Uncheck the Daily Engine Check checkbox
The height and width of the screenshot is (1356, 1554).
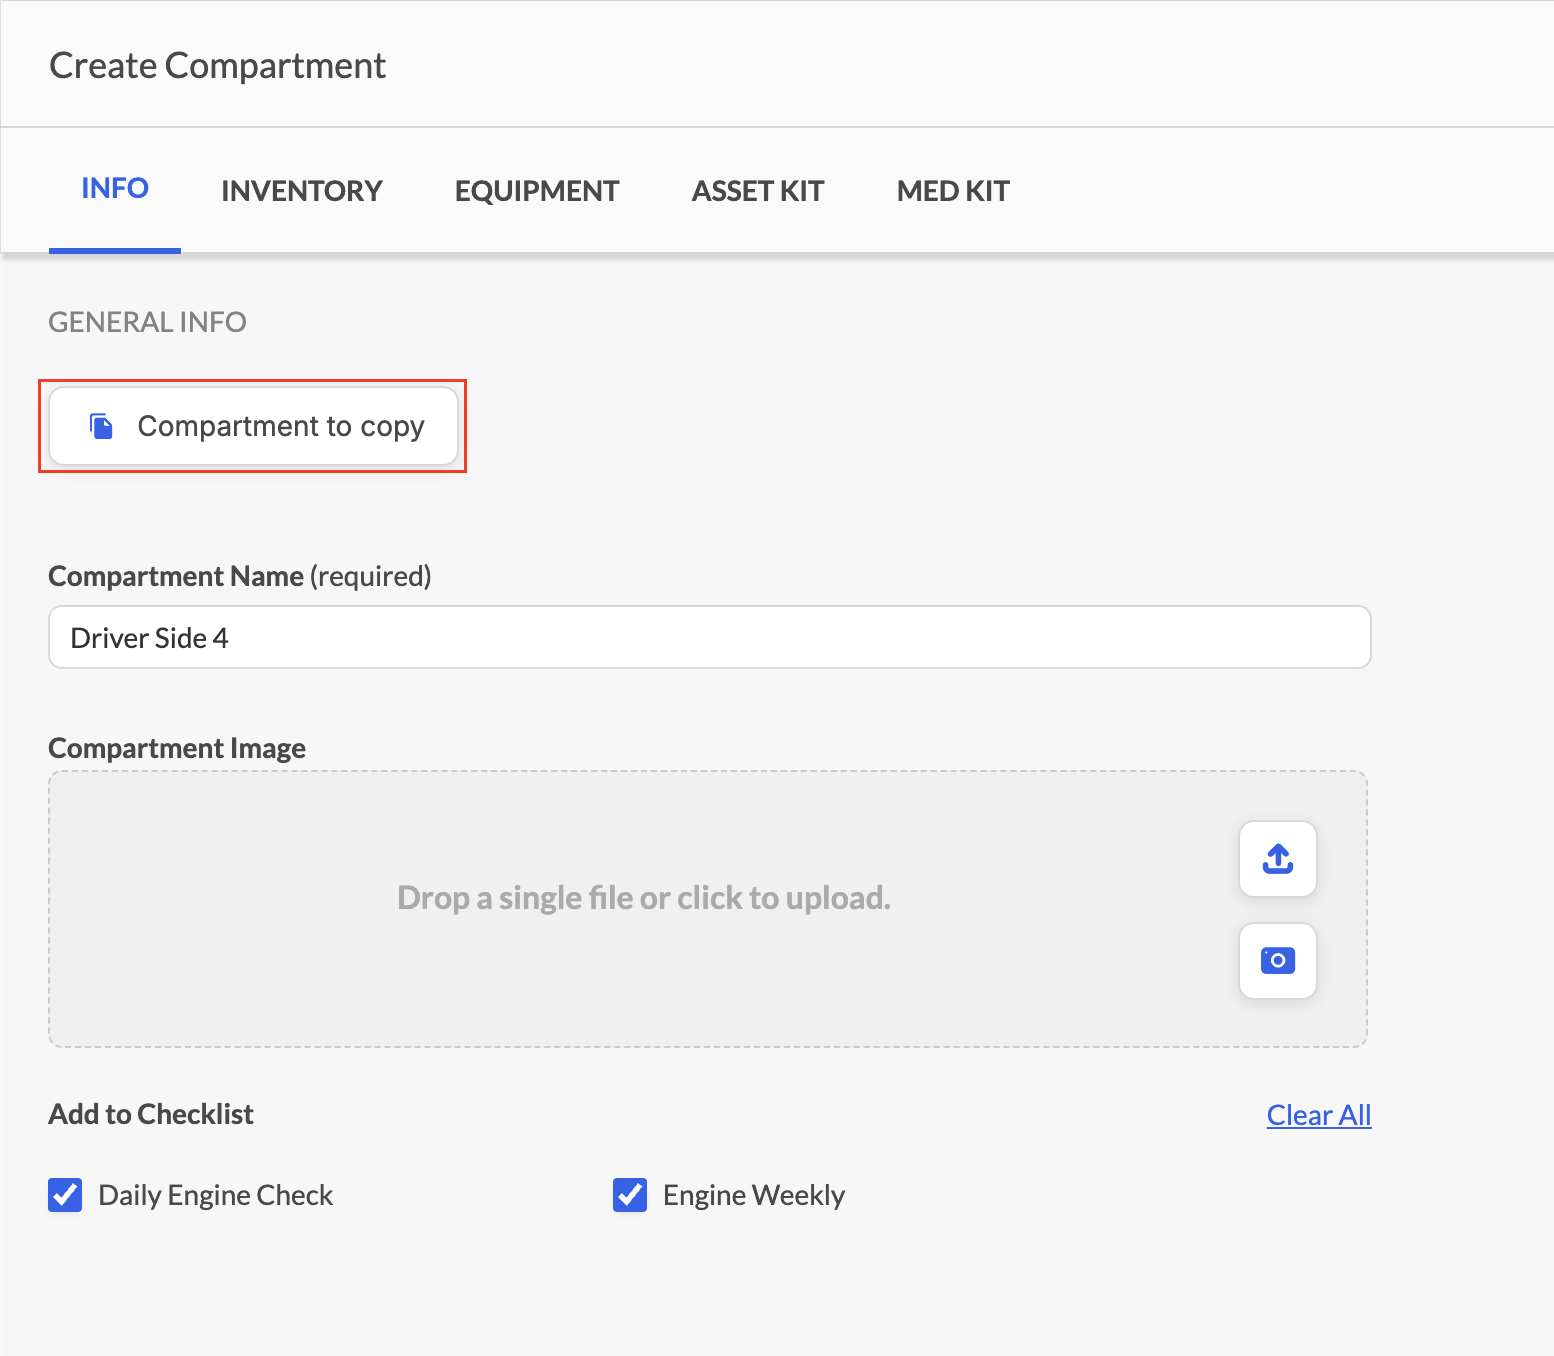[x=65, y=1195]
